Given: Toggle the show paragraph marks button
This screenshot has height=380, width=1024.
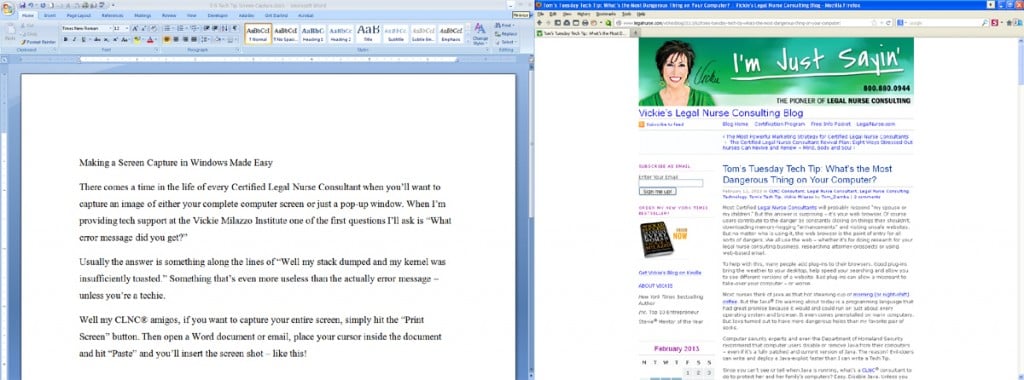Looking at the screenshot, I should click(x=235, y=28).
